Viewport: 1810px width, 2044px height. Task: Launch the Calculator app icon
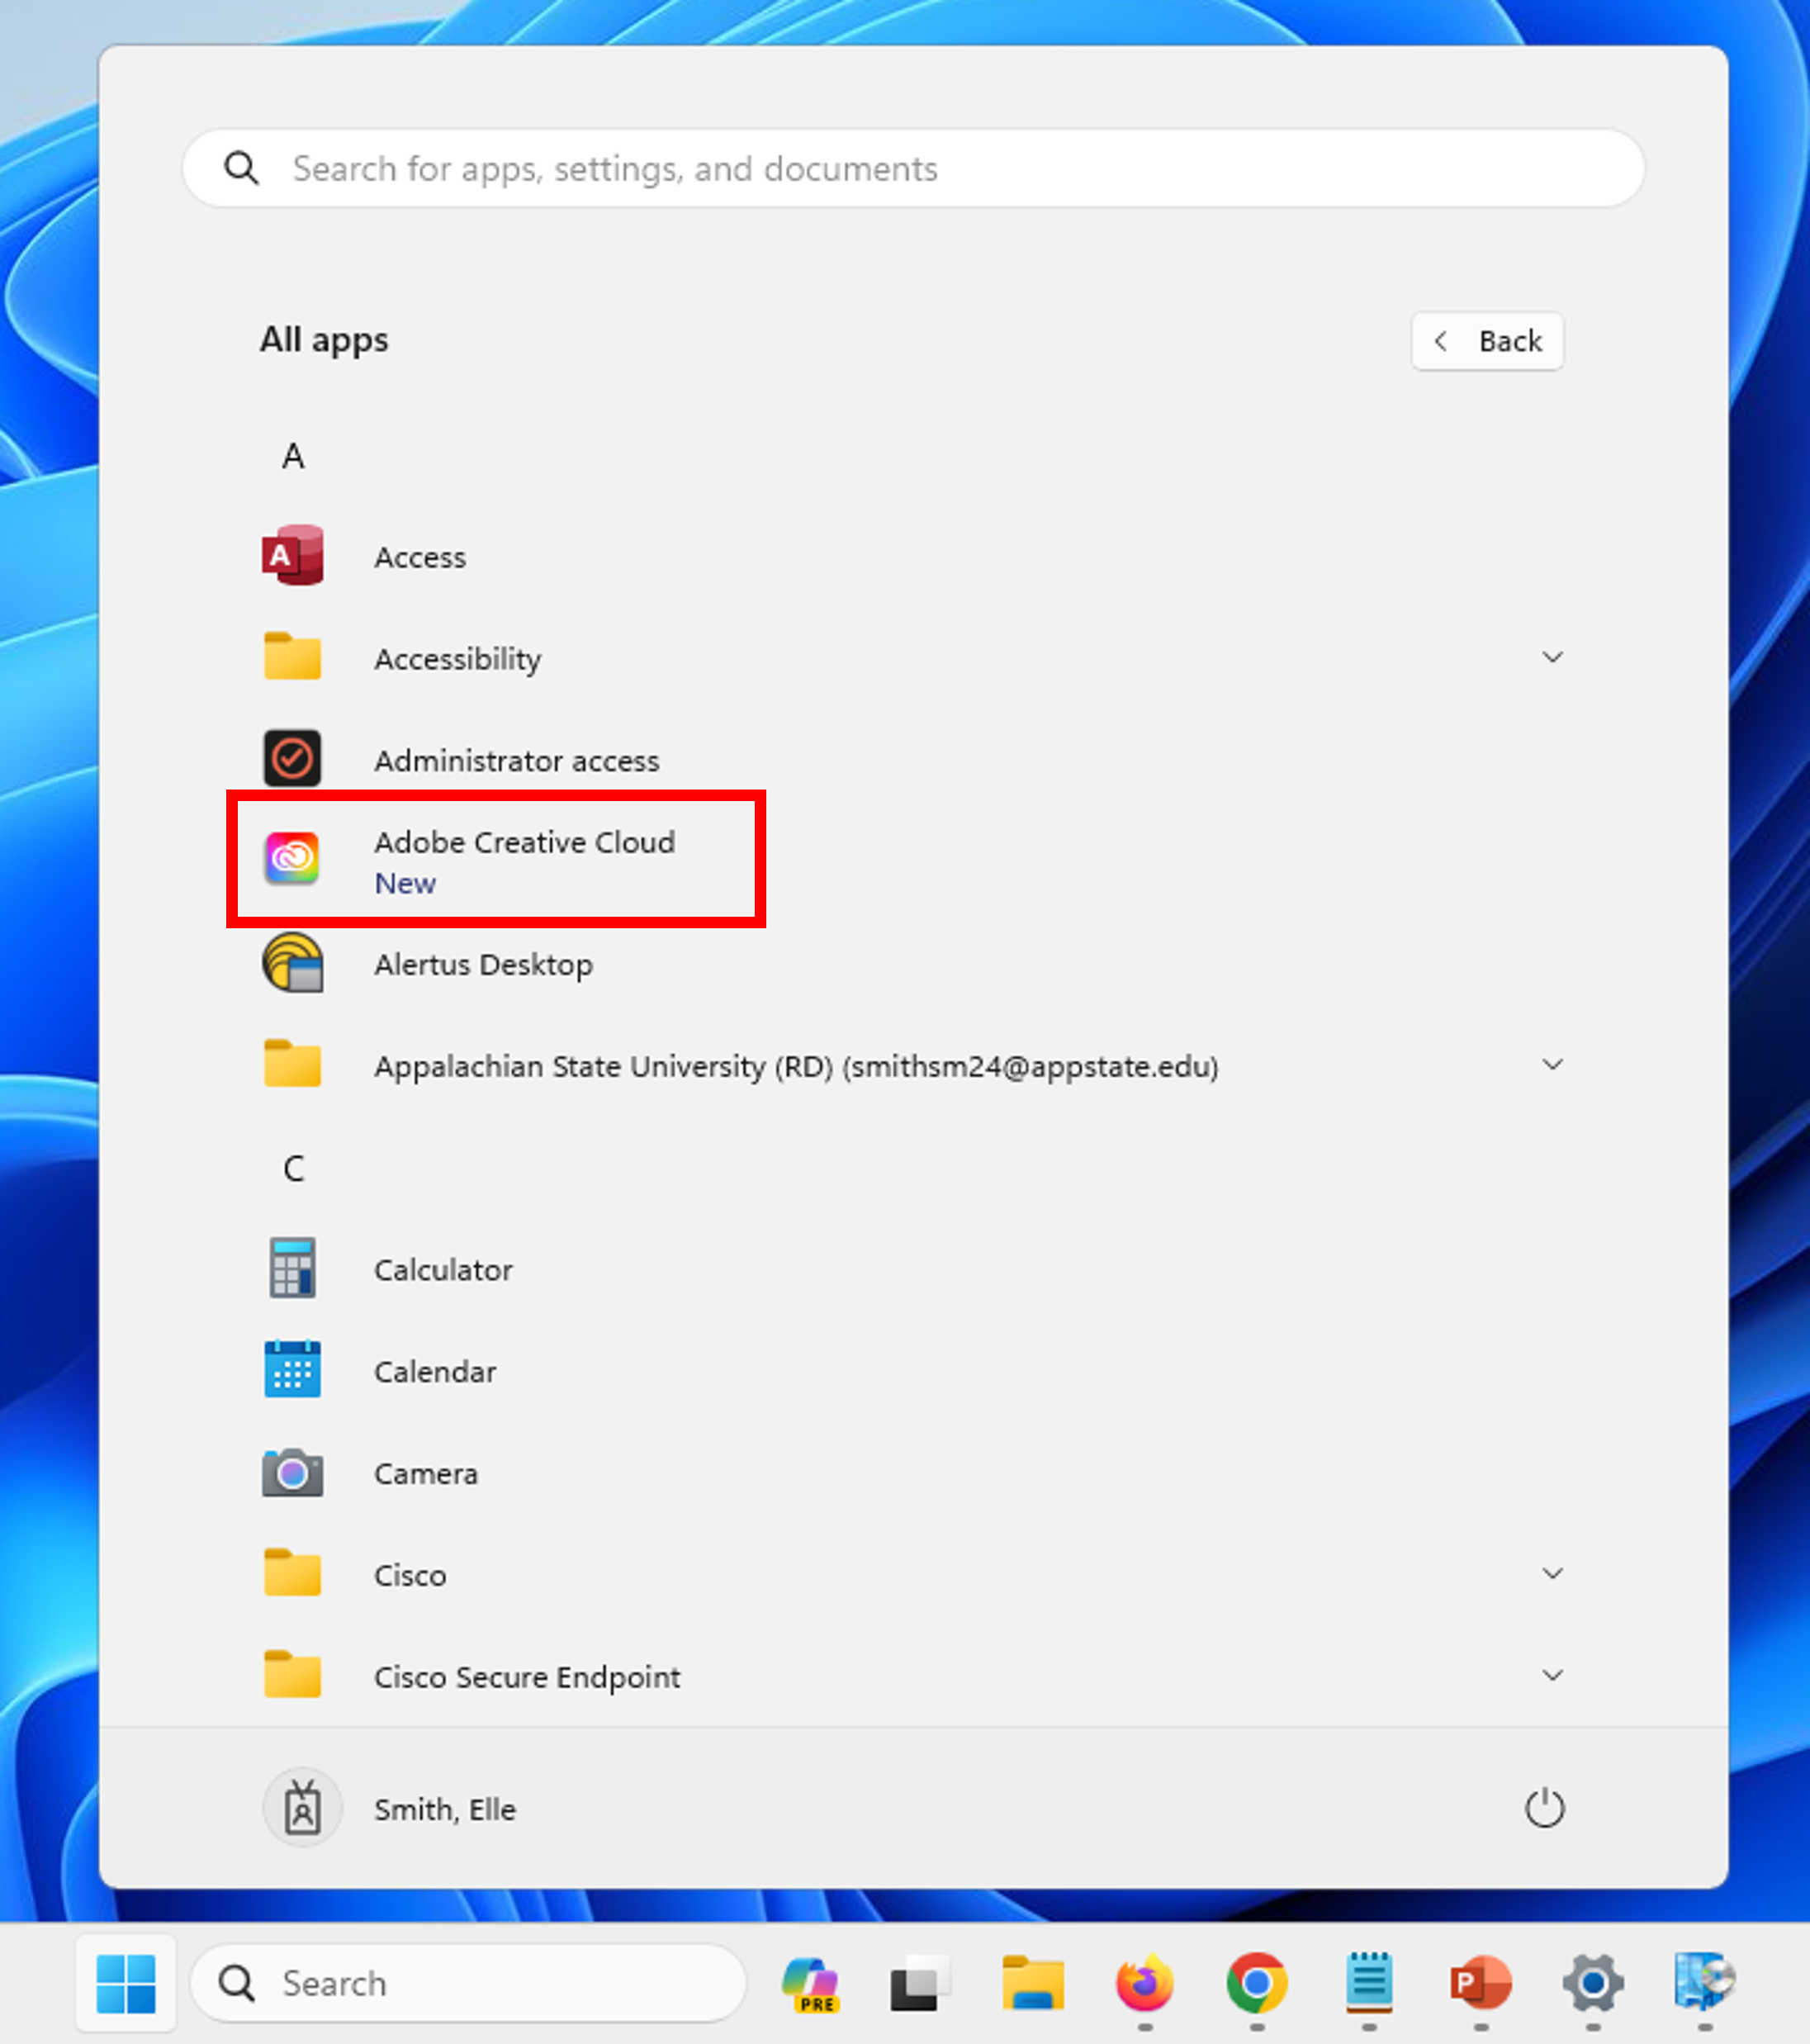(x=292, y=1268)
